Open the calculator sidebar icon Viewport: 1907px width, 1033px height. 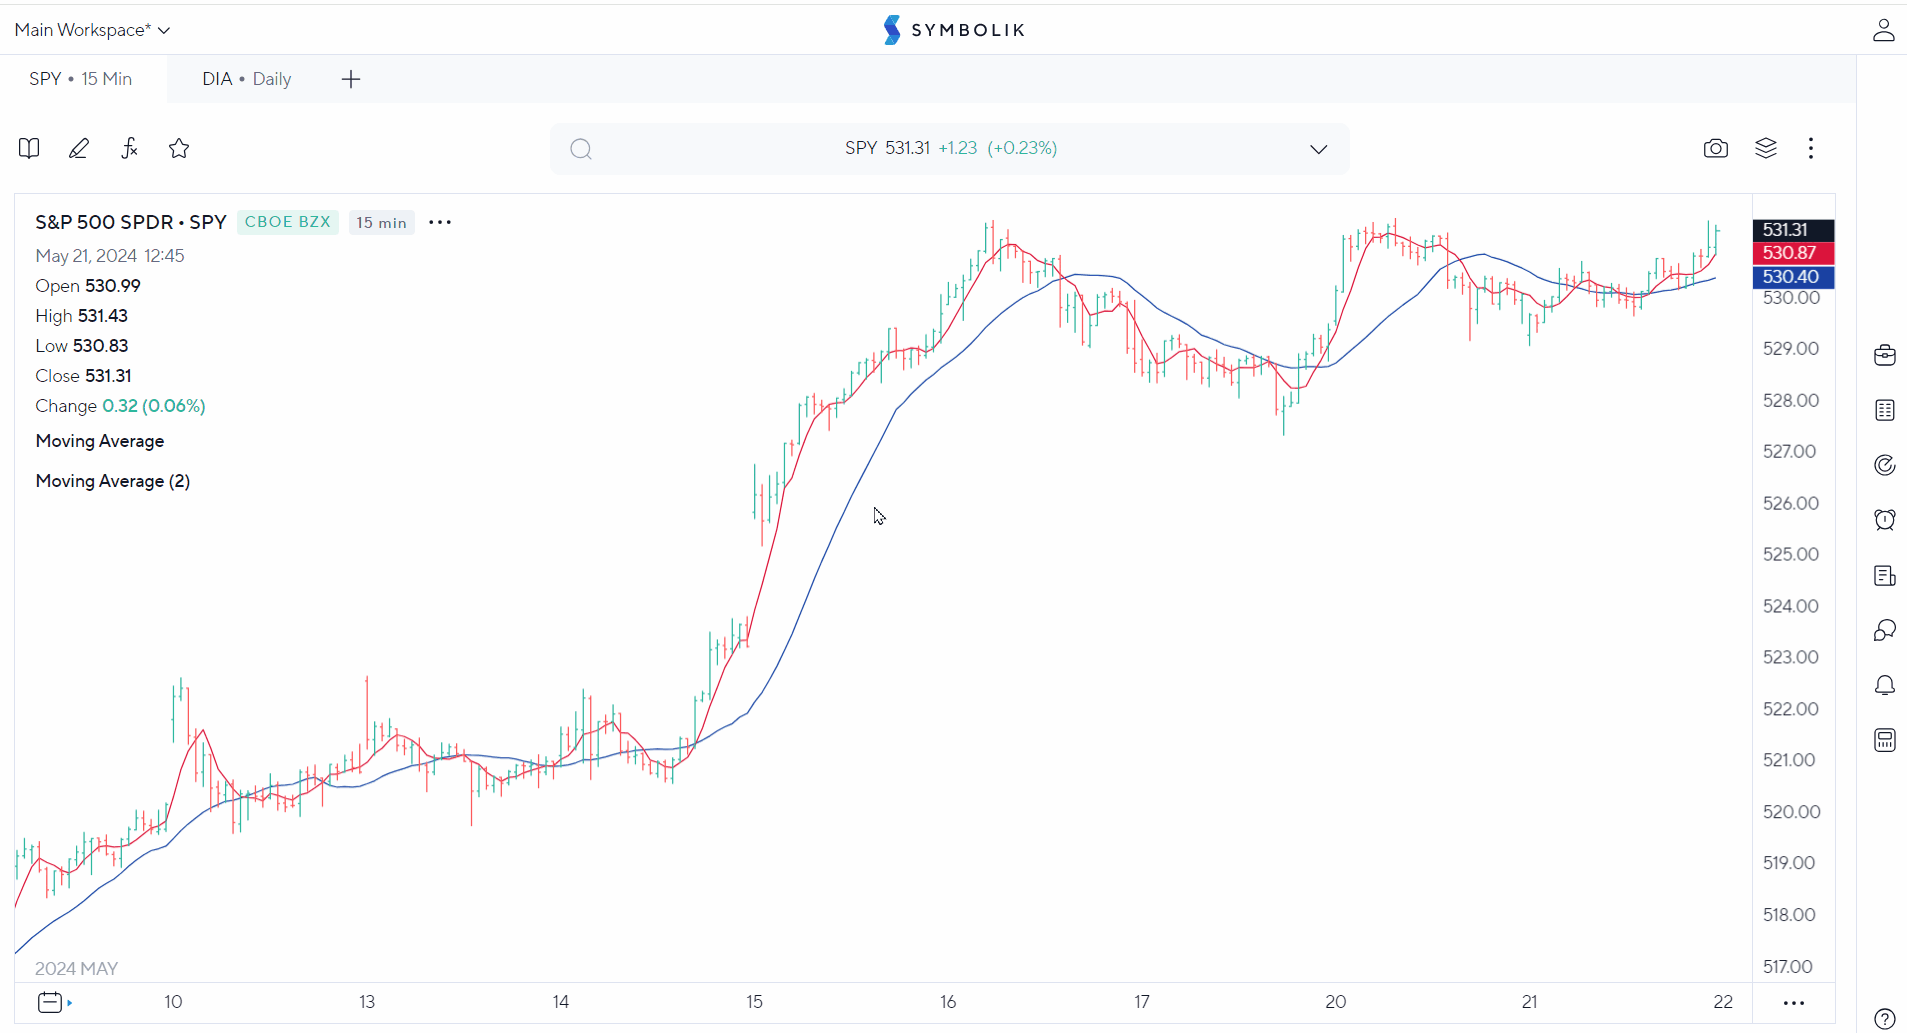pos(1885,740)
